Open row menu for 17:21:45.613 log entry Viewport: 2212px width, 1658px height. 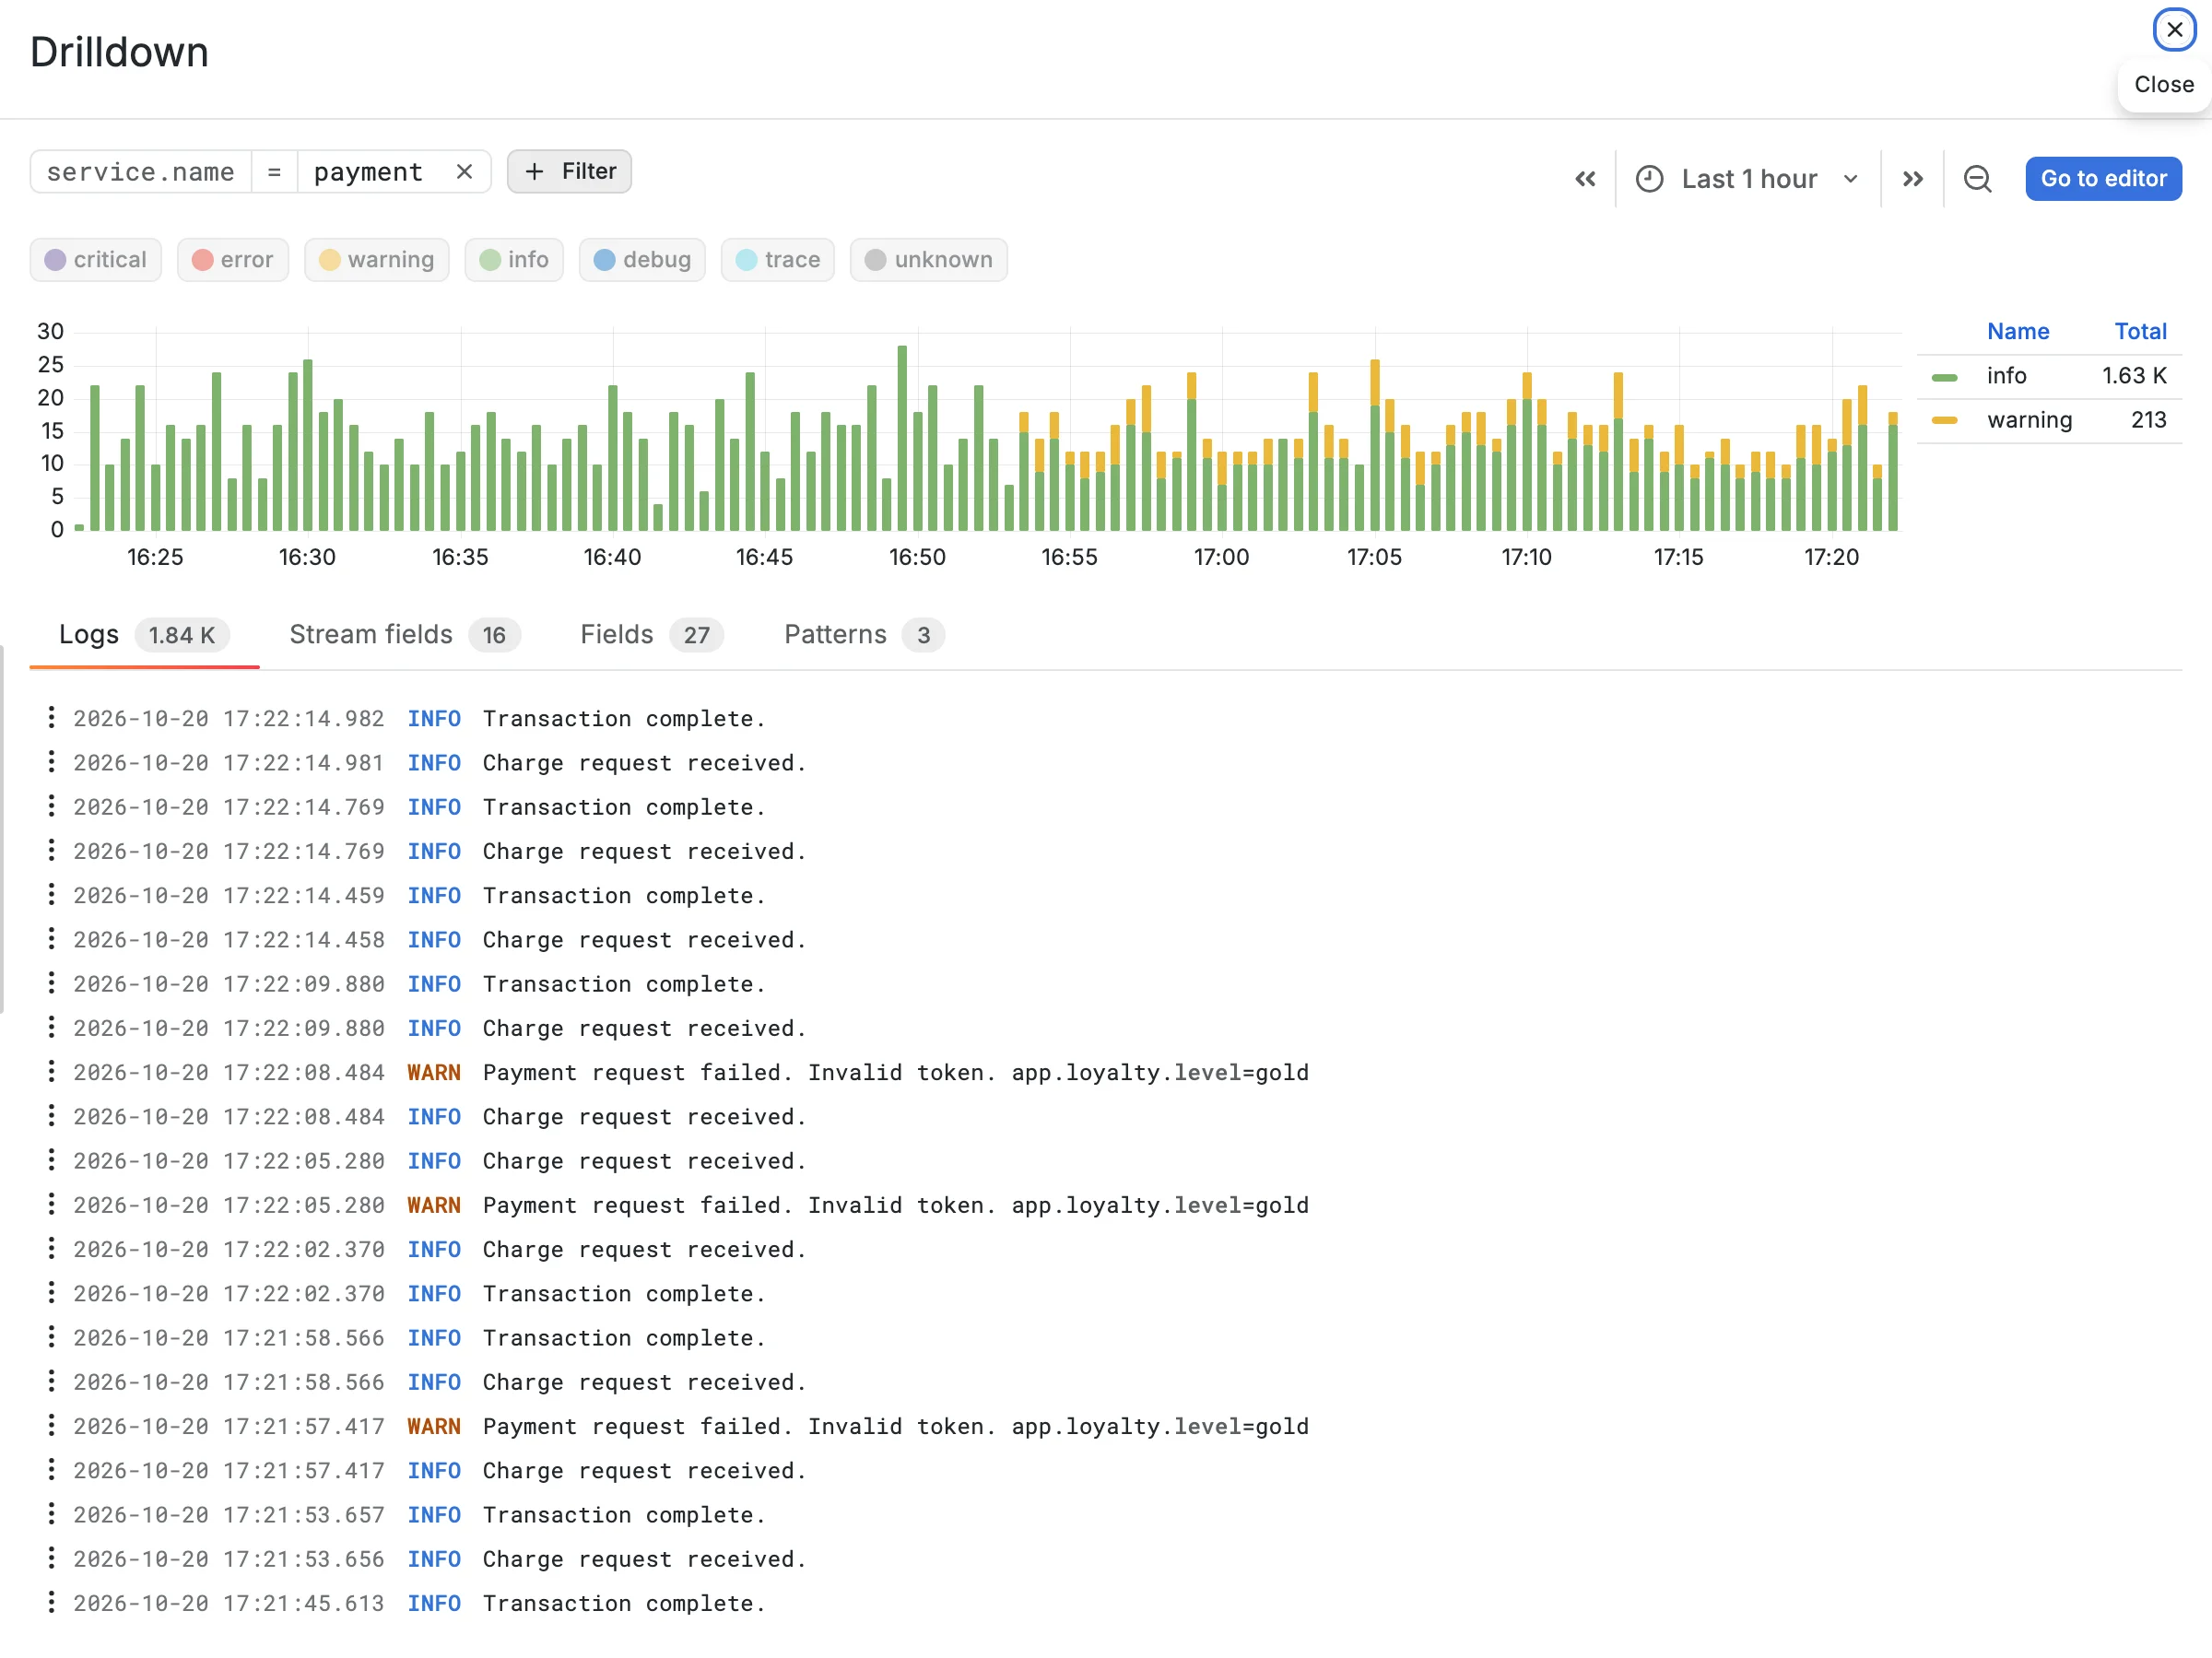pos(51,1603)
